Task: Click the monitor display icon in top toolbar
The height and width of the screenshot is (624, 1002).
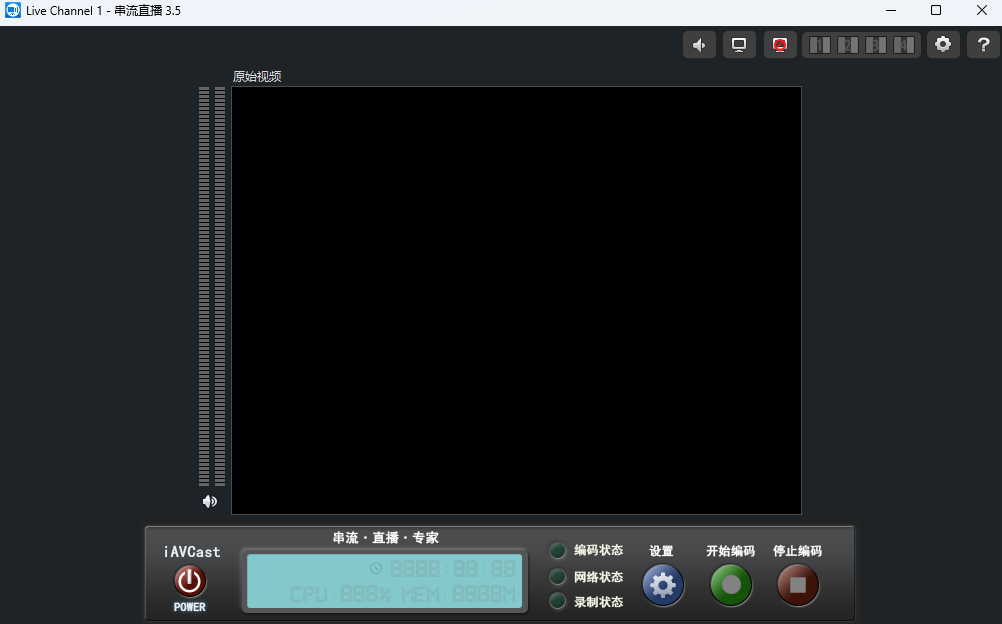Action: point(739,45)
